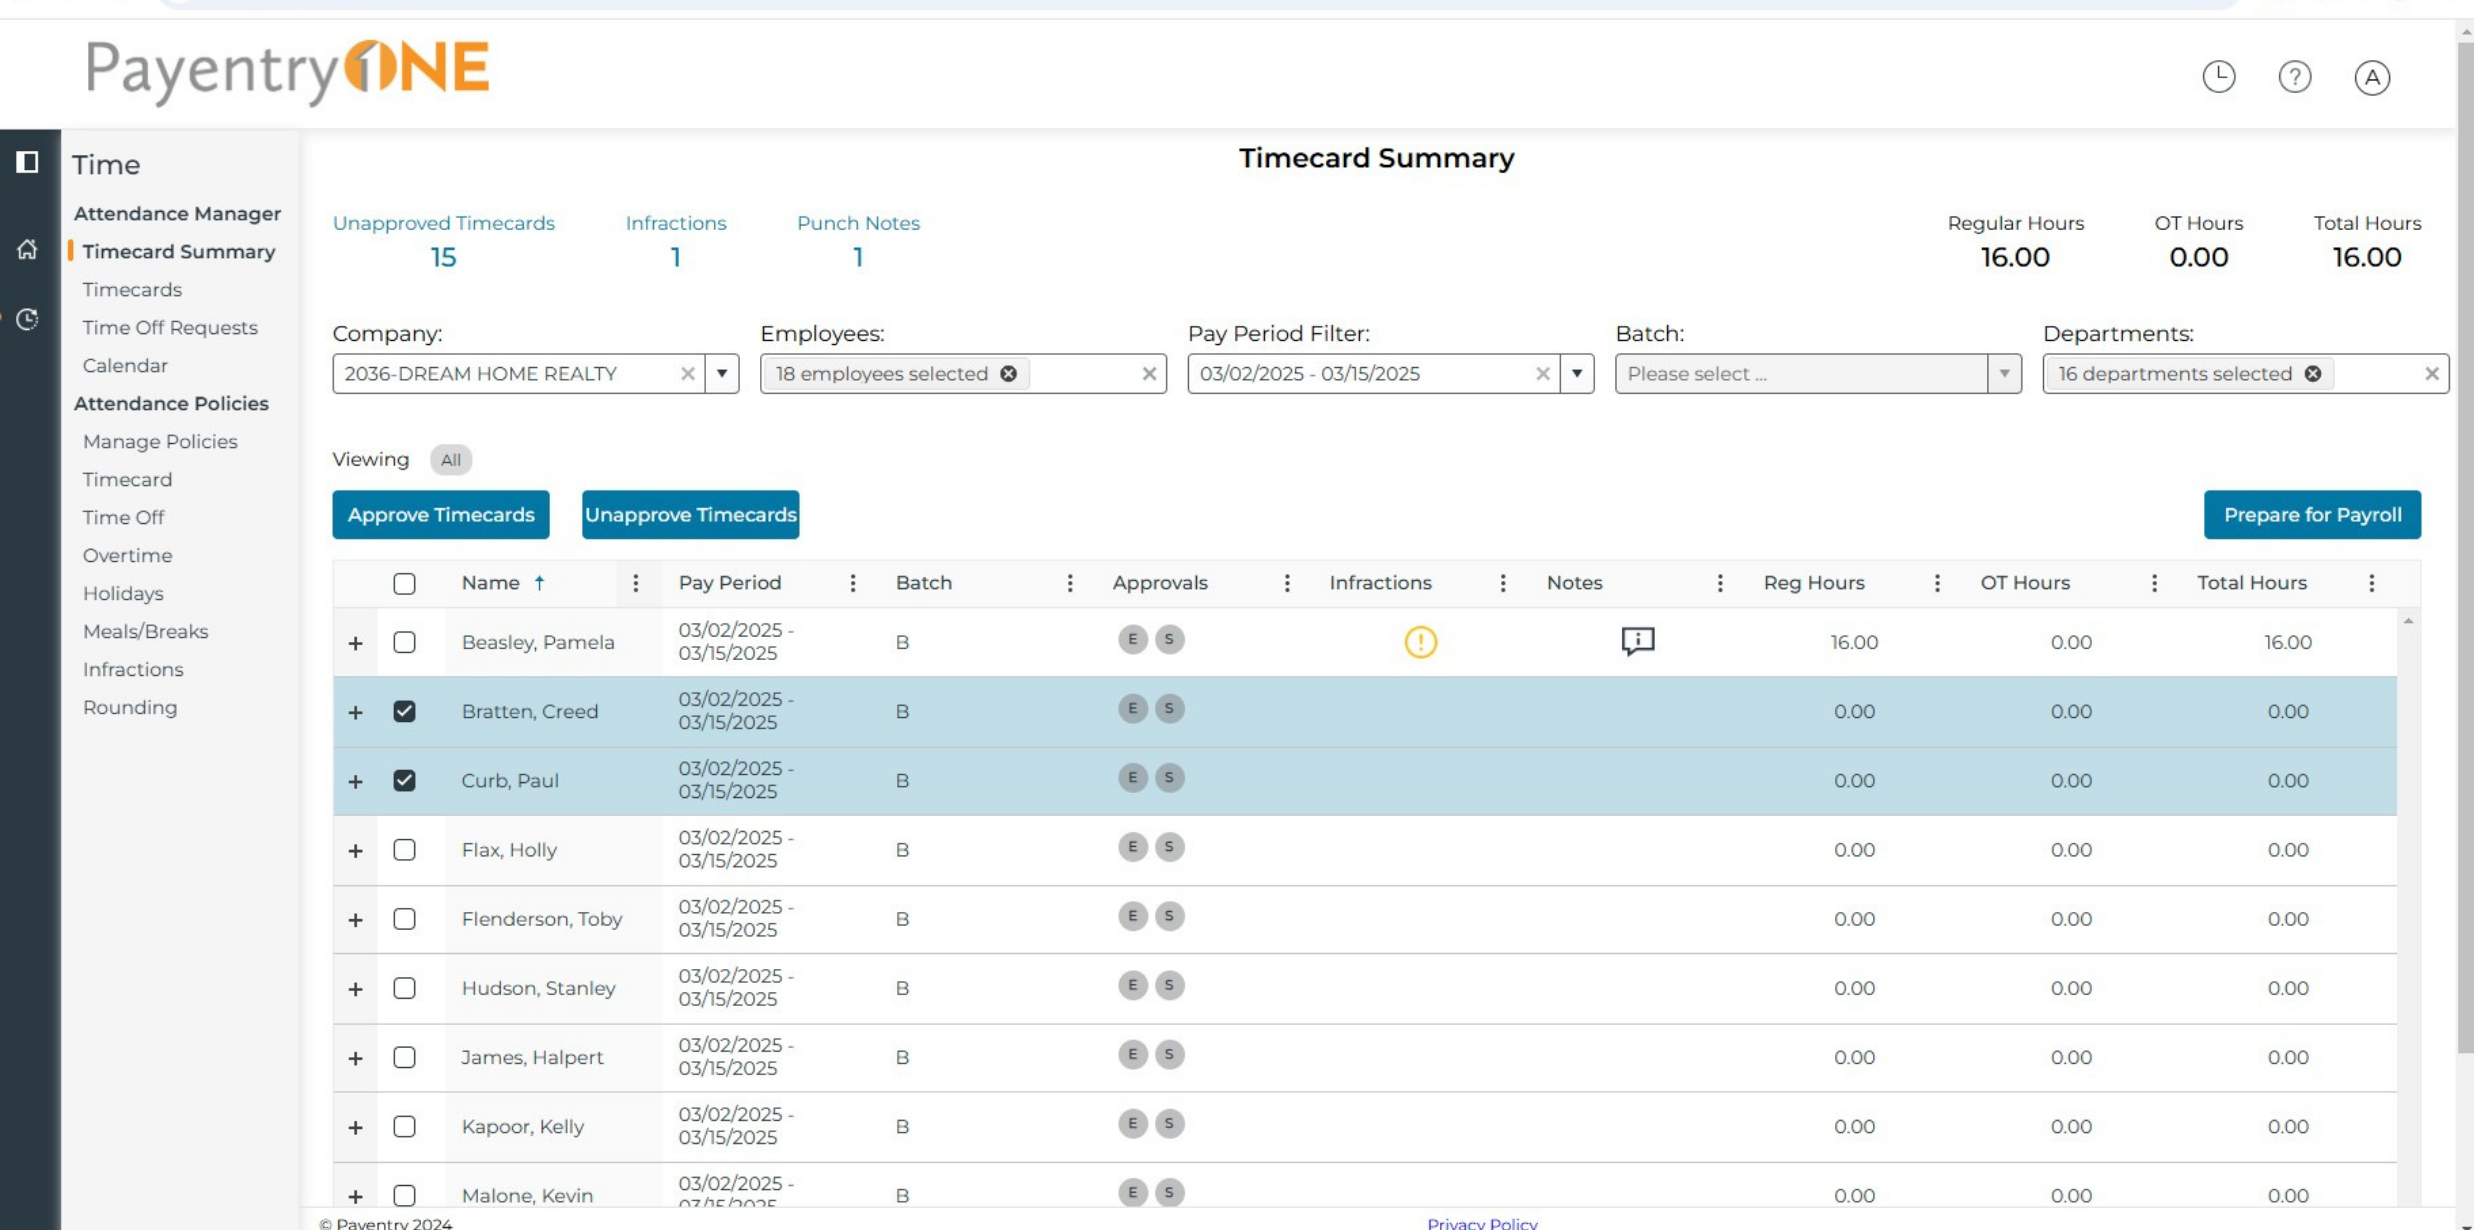Open Infractions column options menu

coord(1502,583)
